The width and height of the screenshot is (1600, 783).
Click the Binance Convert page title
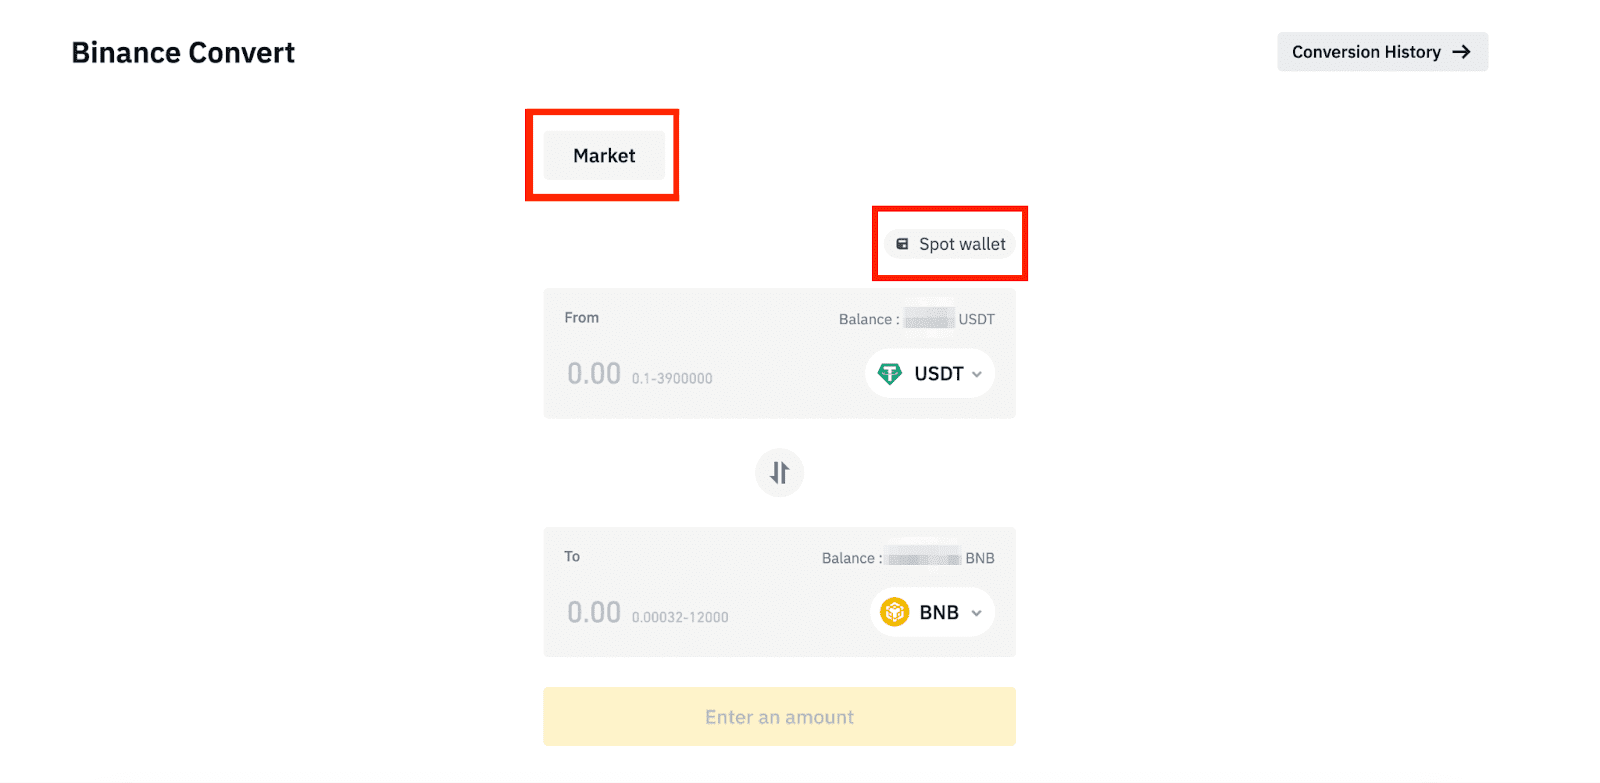[x=183, y=53]
